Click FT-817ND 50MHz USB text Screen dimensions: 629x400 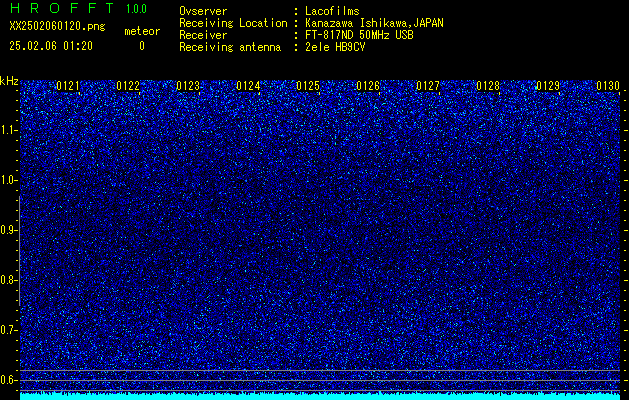click(x=359, y=35)
